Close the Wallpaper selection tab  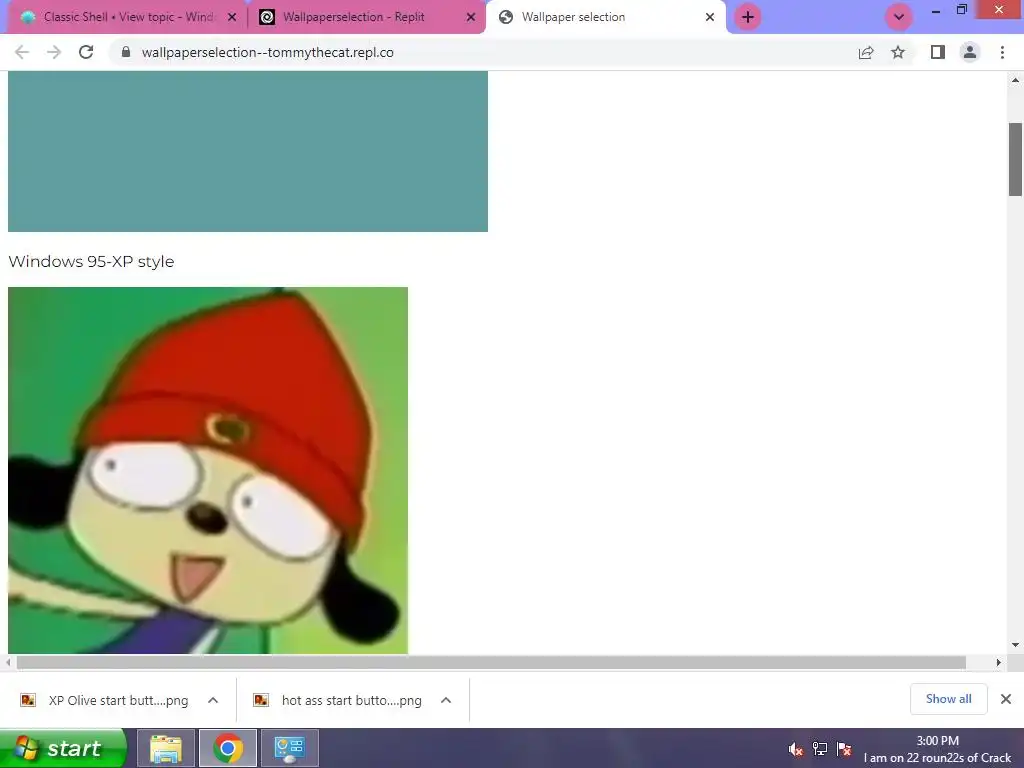tap(710, 17)
